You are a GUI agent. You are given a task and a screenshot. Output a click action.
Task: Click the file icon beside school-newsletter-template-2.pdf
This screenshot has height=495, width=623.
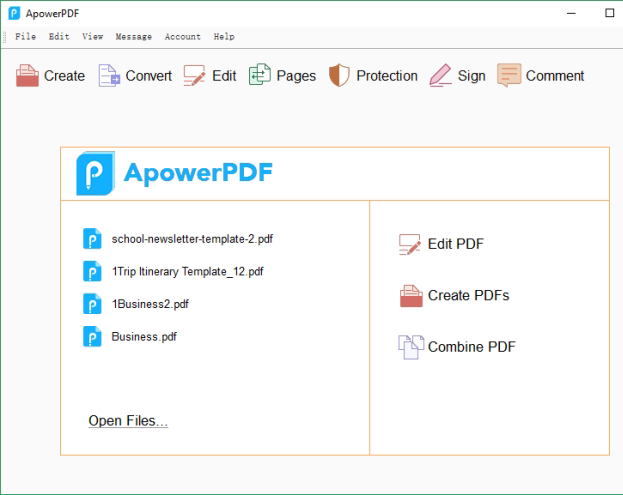tap(92, 239)
